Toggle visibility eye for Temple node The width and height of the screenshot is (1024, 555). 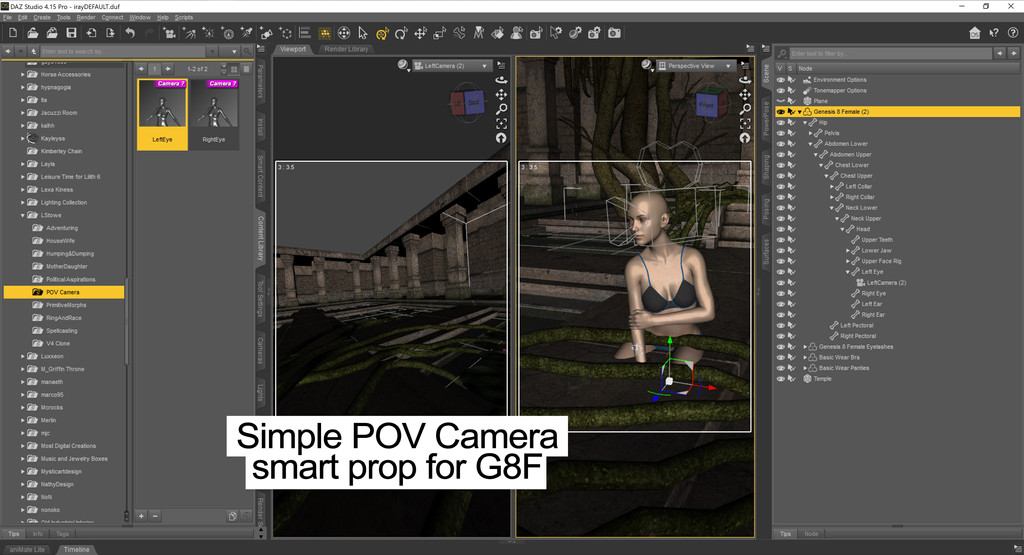[780, 379]
